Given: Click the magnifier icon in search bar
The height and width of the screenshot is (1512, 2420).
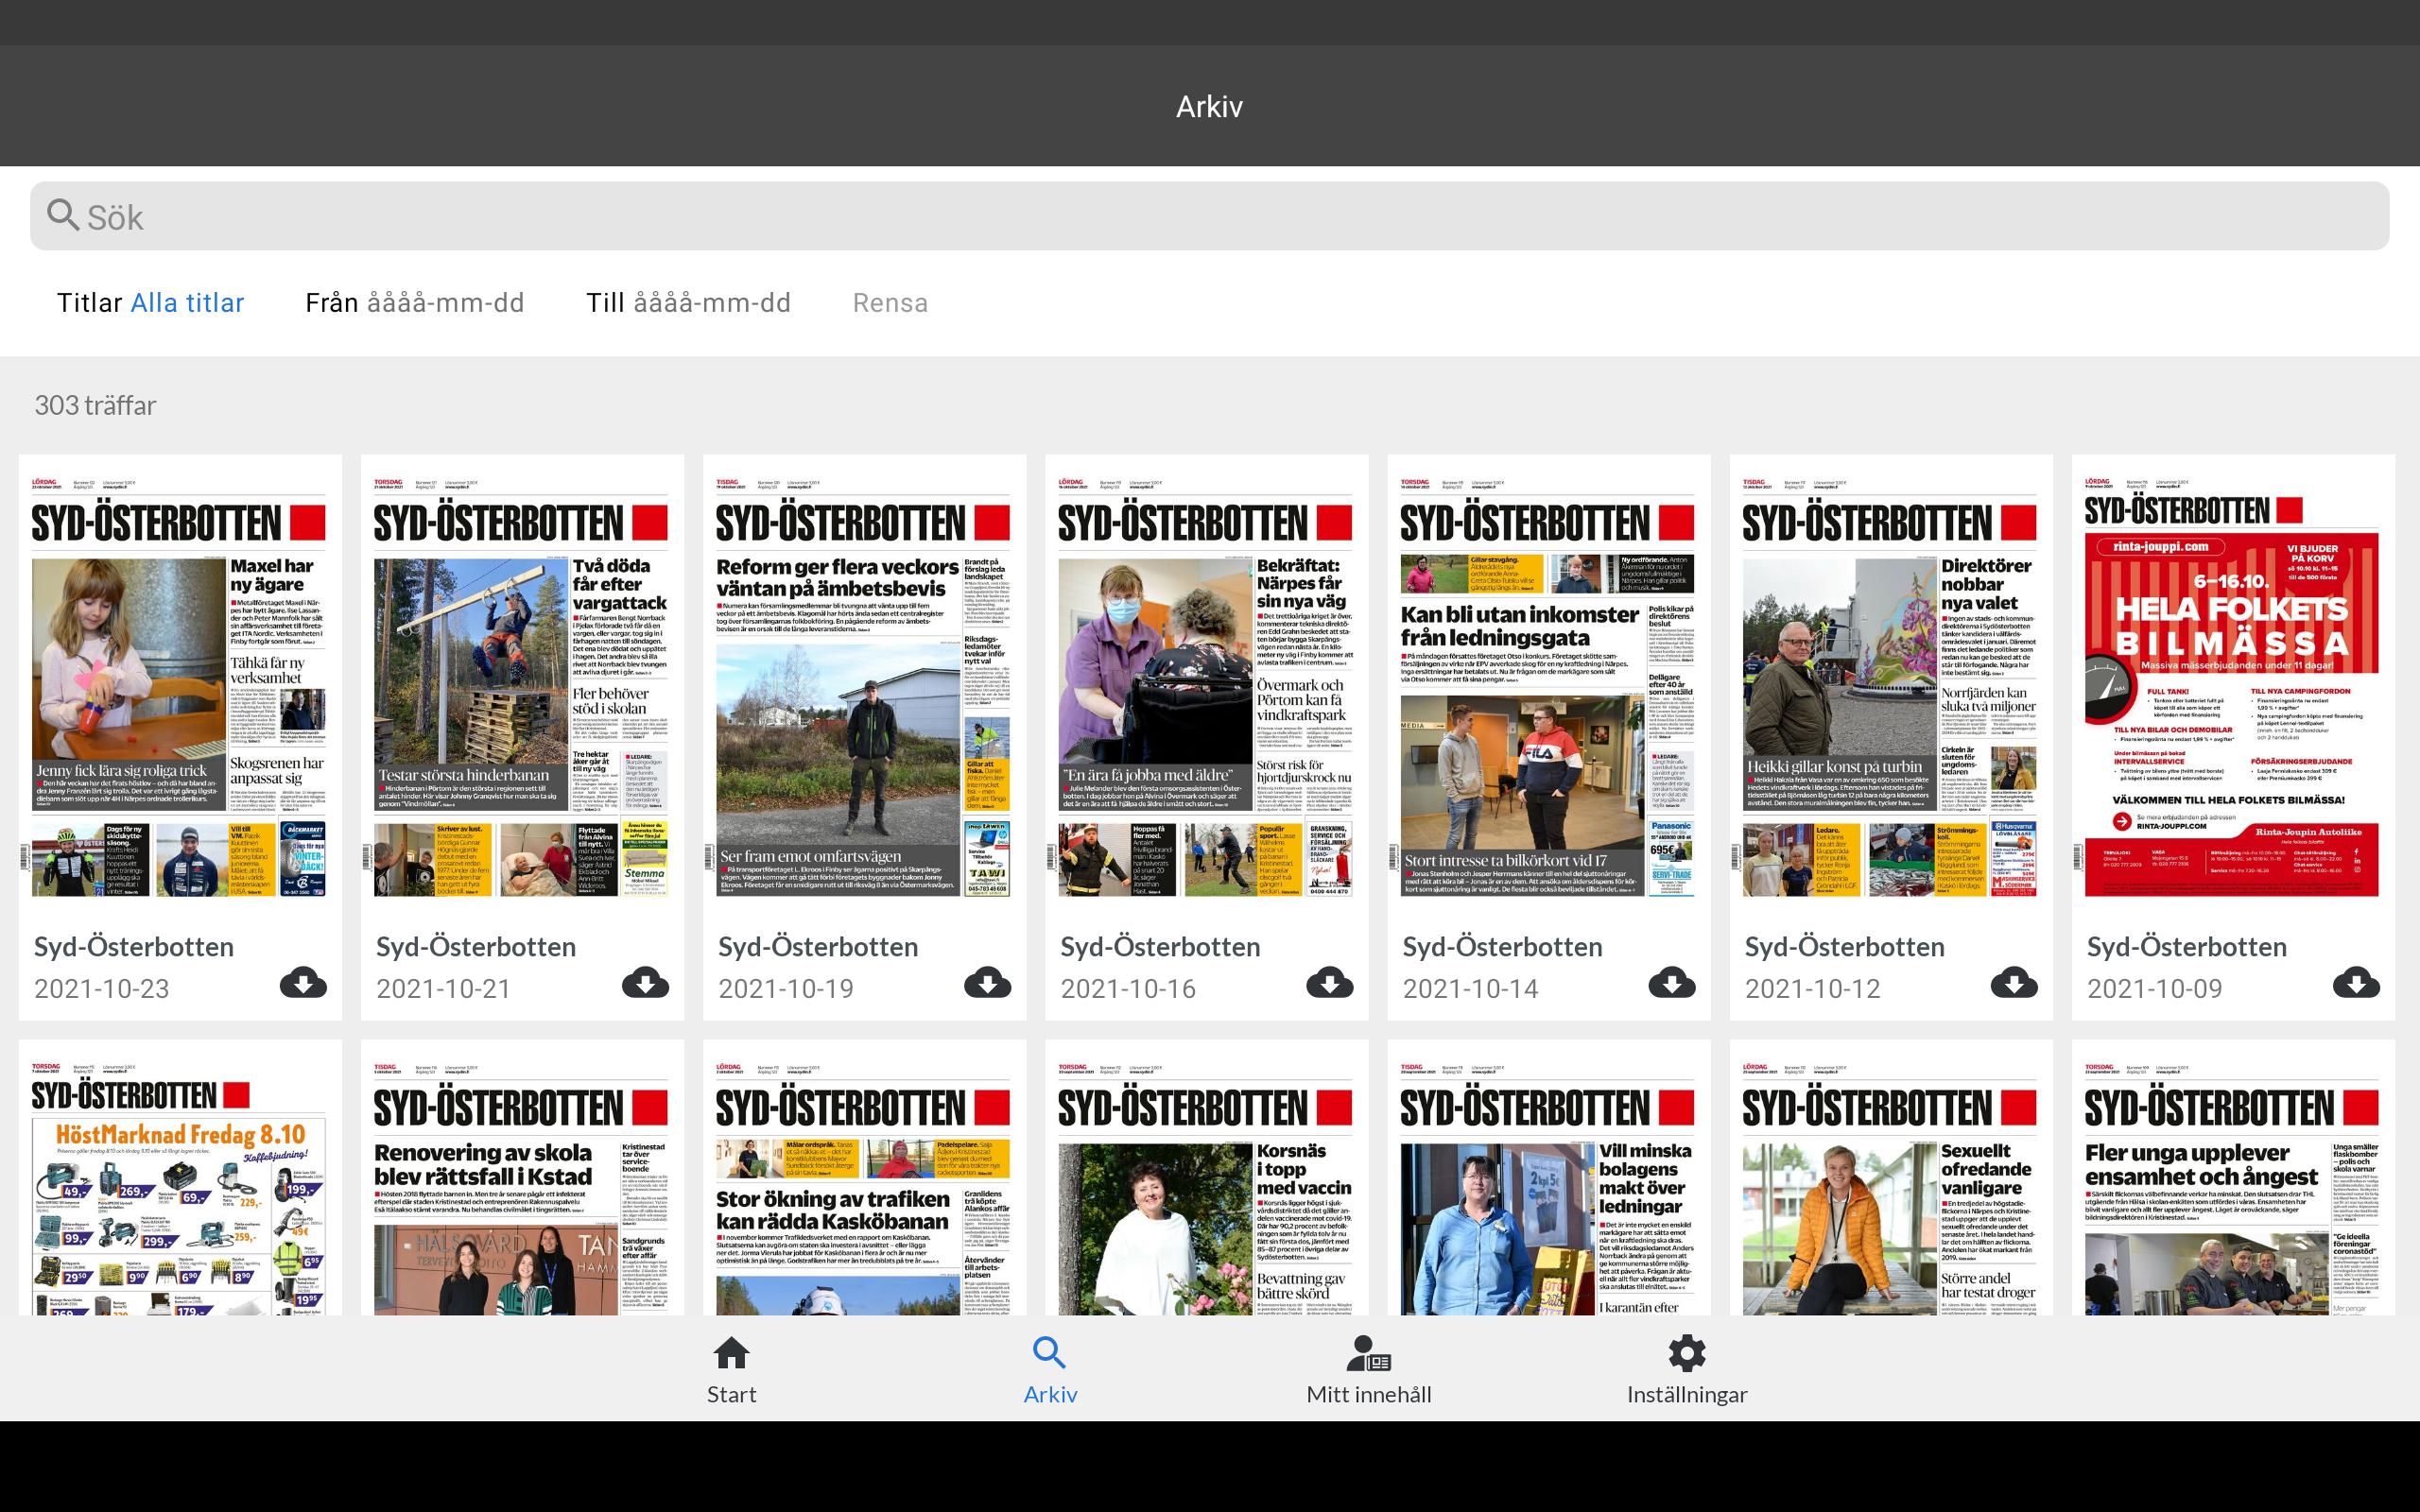Looking at the screenshot, I should point(63,215).
